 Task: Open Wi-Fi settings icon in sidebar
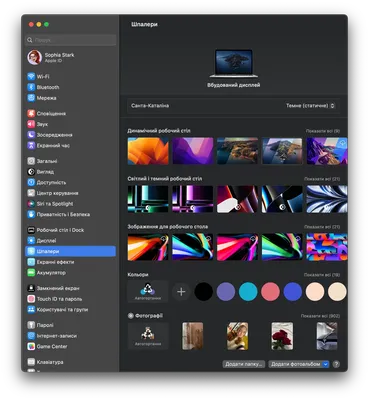tap(31, 76)
